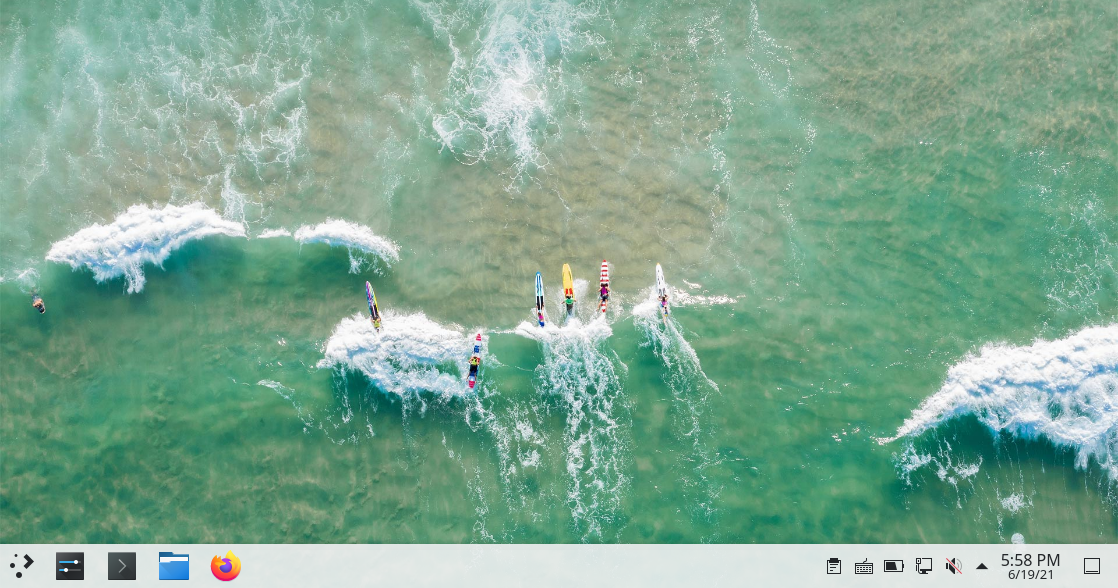Screen dimensions: 1118x588
Task: Open the clipboard tray icon
Action: [834, 566]
